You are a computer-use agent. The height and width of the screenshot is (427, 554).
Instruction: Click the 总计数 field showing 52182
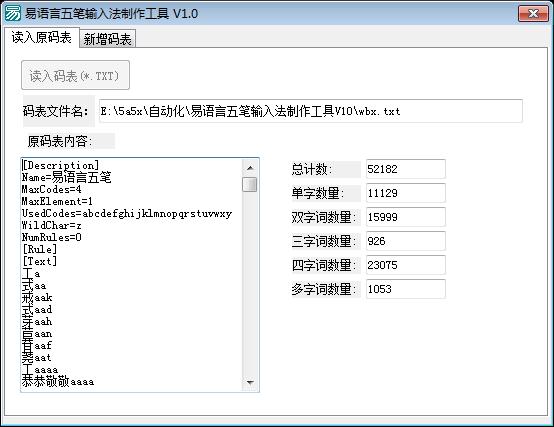point(406,169)
